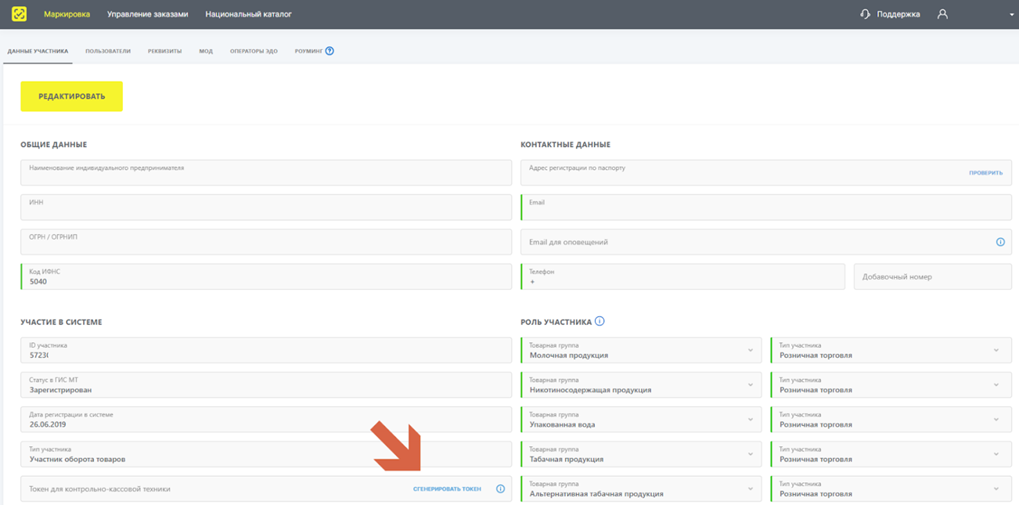Click Статус в ГИС МТ field
Viewport: 1019px width, 505px height.
point(266,385)
